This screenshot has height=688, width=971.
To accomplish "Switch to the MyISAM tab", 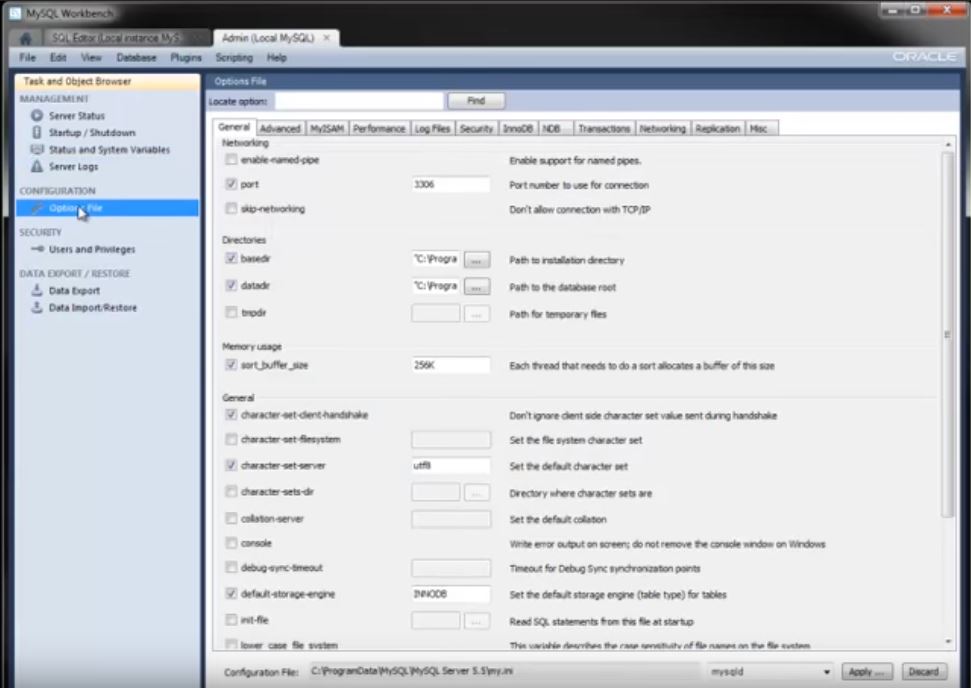I will tap(327, 128).
